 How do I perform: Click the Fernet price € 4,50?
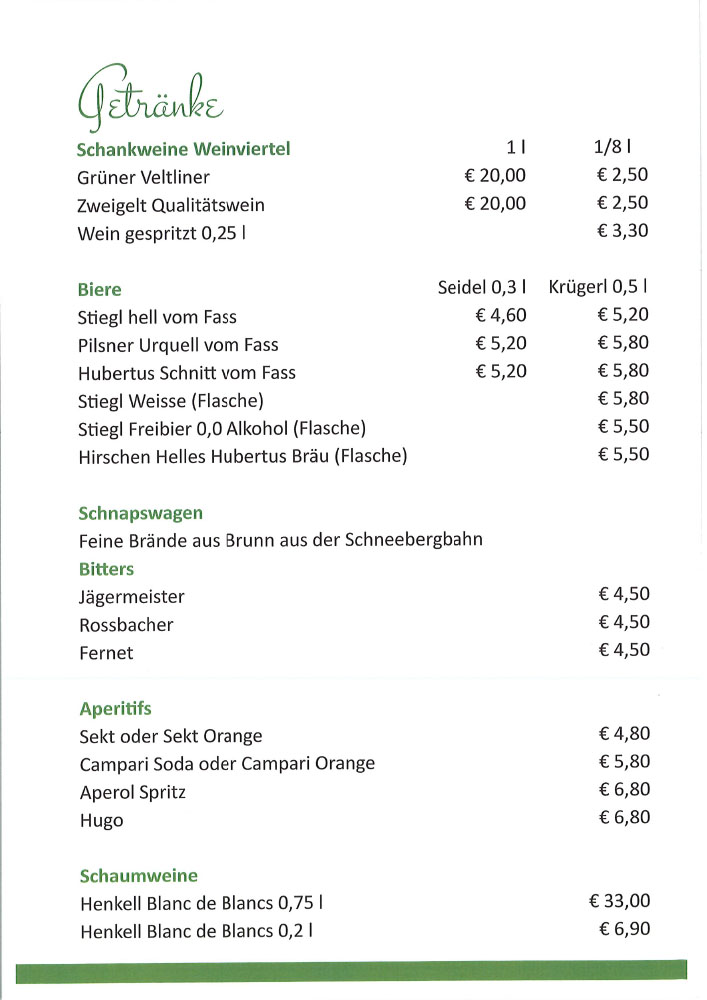[624, 650]
